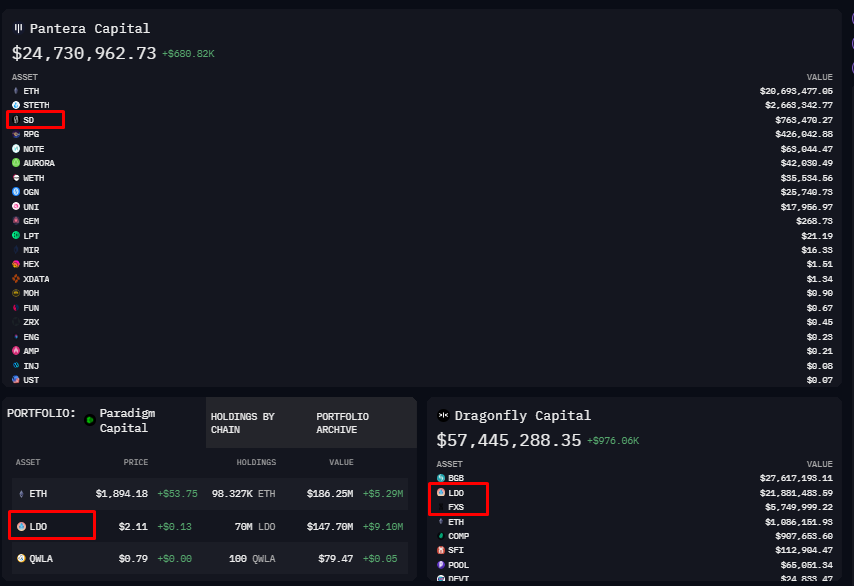Click the LPT token icon
Screen dimensions: 854x586
tap(16, 235)
